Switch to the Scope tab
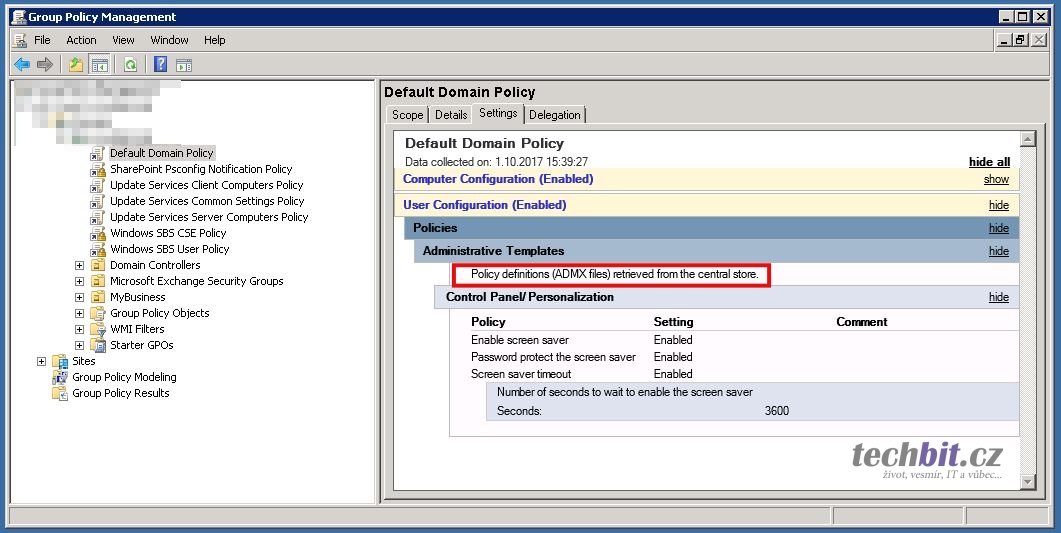1061x533 pixels. [407, 115]
